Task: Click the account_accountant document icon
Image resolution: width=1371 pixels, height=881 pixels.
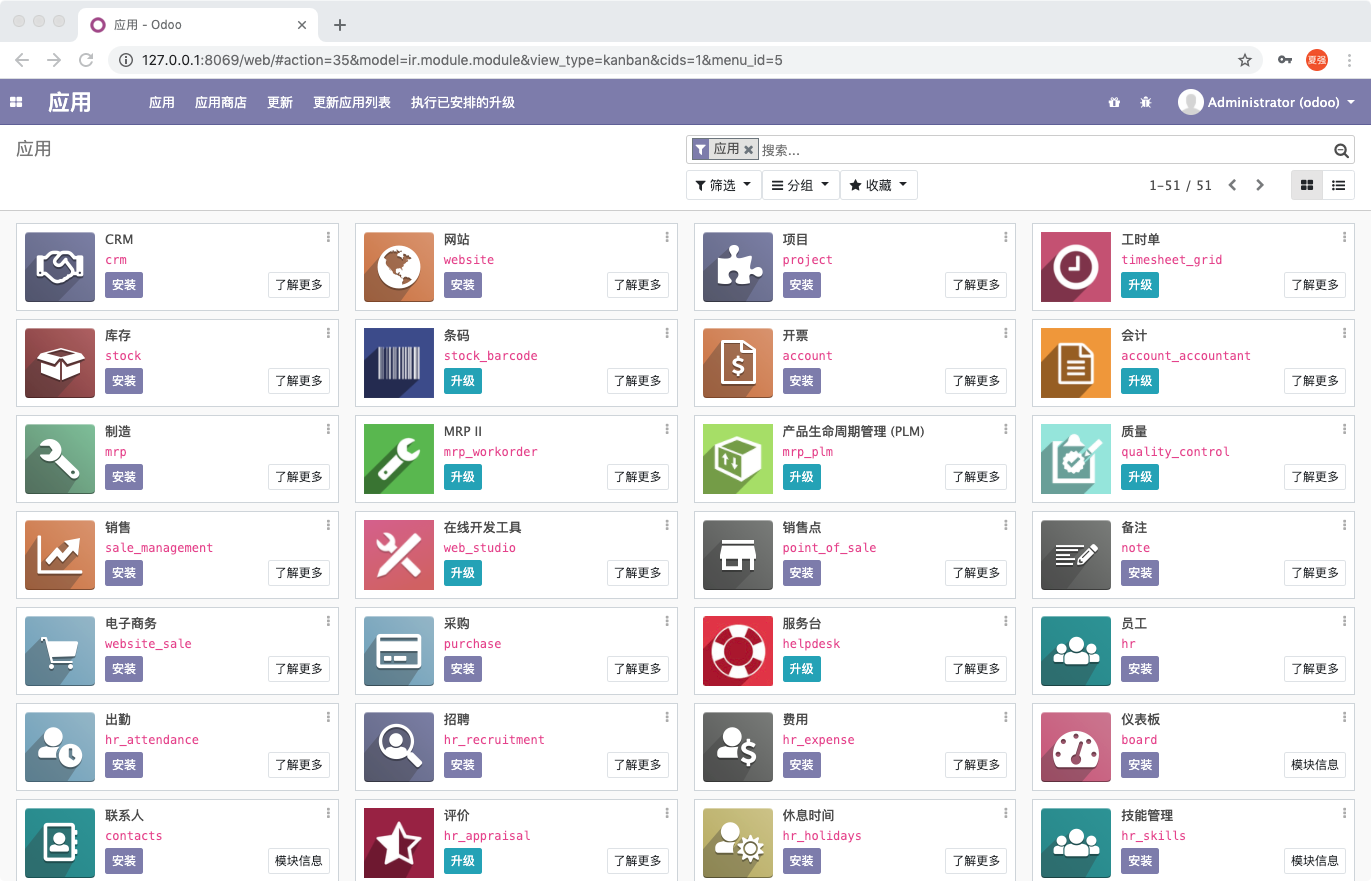Action: point(1076,363)
